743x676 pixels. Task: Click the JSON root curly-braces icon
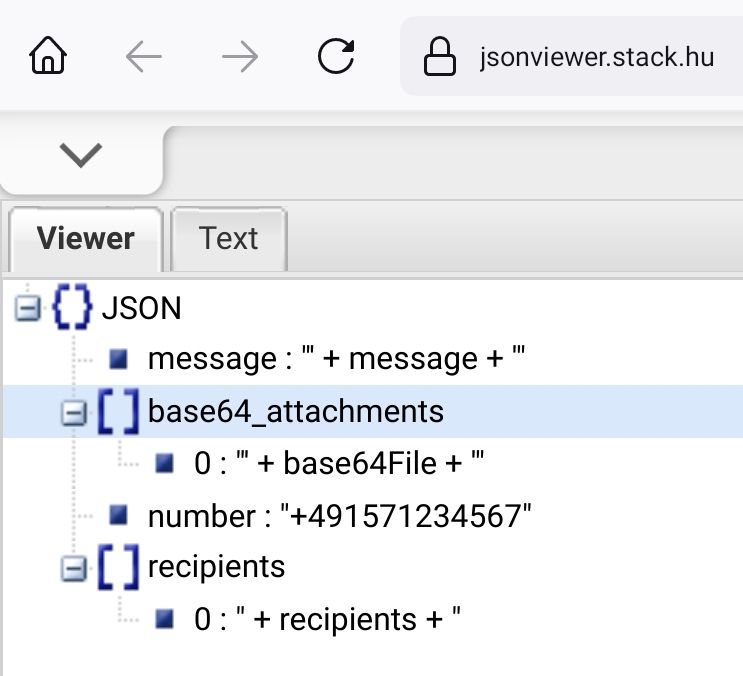coord(73,307)
